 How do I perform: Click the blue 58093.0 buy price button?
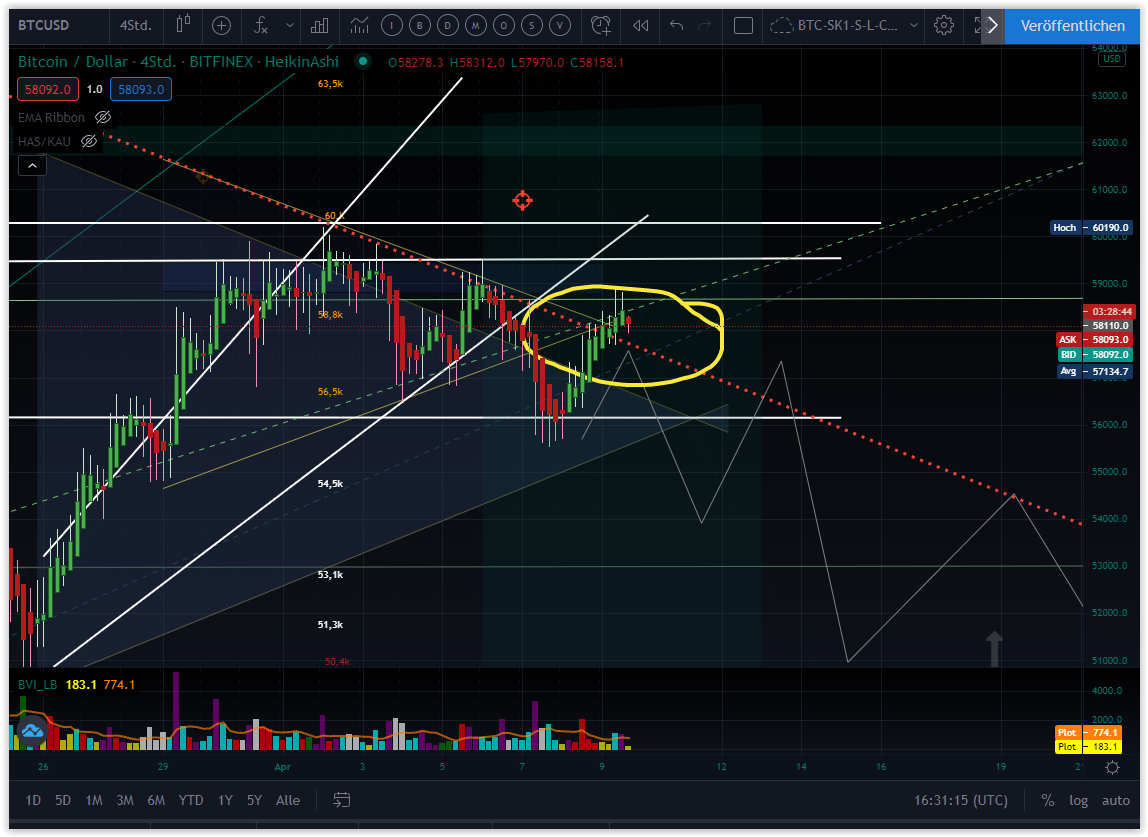141,89
